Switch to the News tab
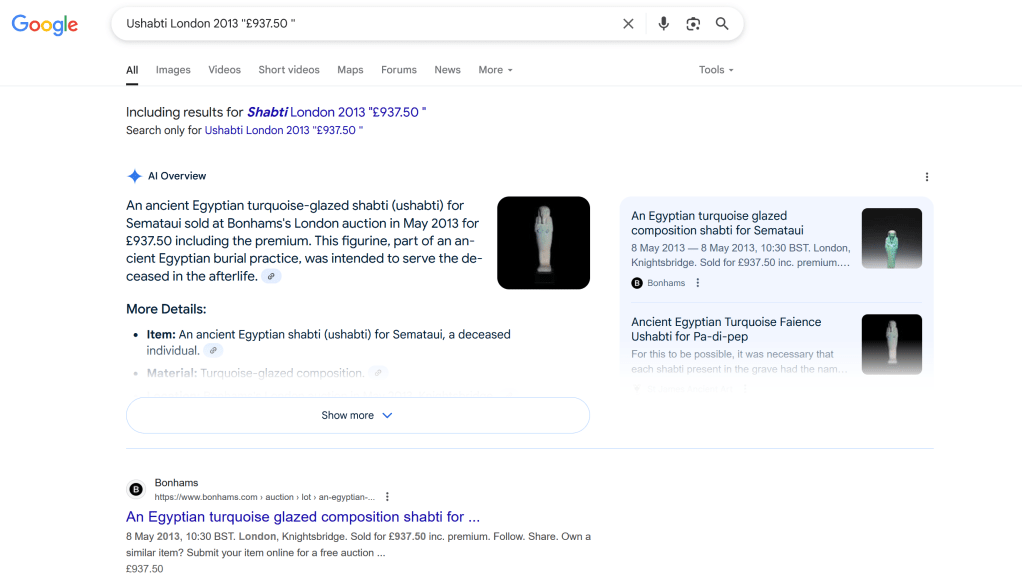 click(447, 70)
